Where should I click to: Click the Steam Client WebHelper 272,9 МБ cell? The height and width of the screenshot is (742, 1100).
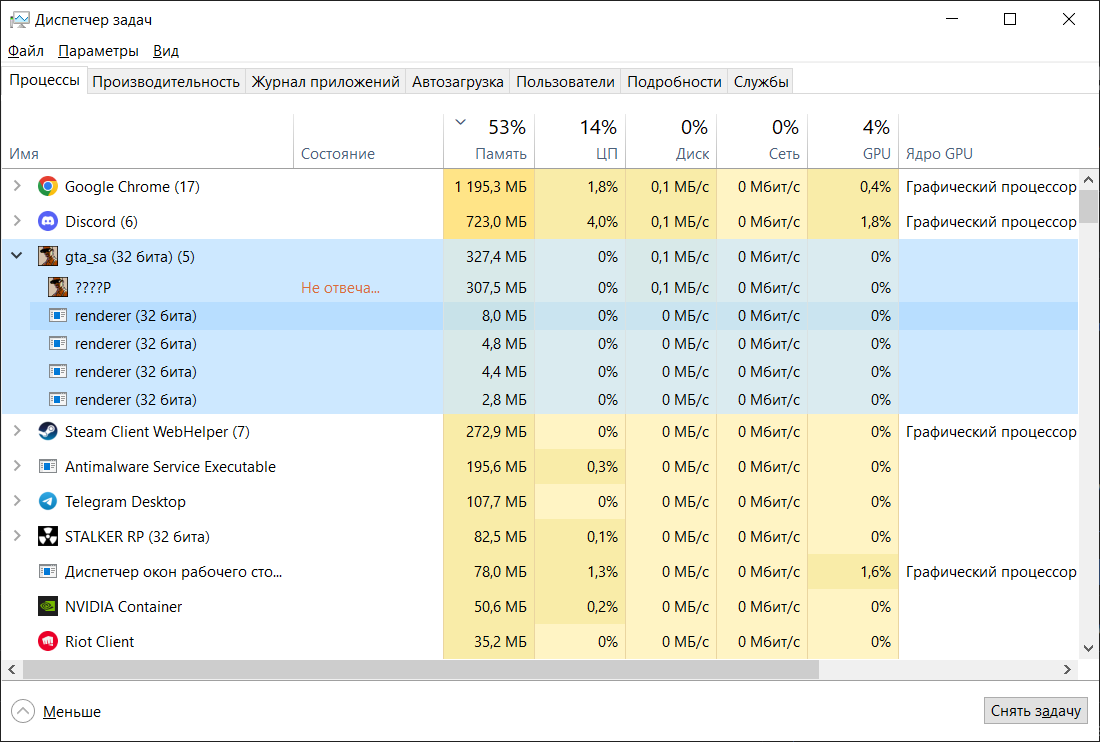[489, 431]
